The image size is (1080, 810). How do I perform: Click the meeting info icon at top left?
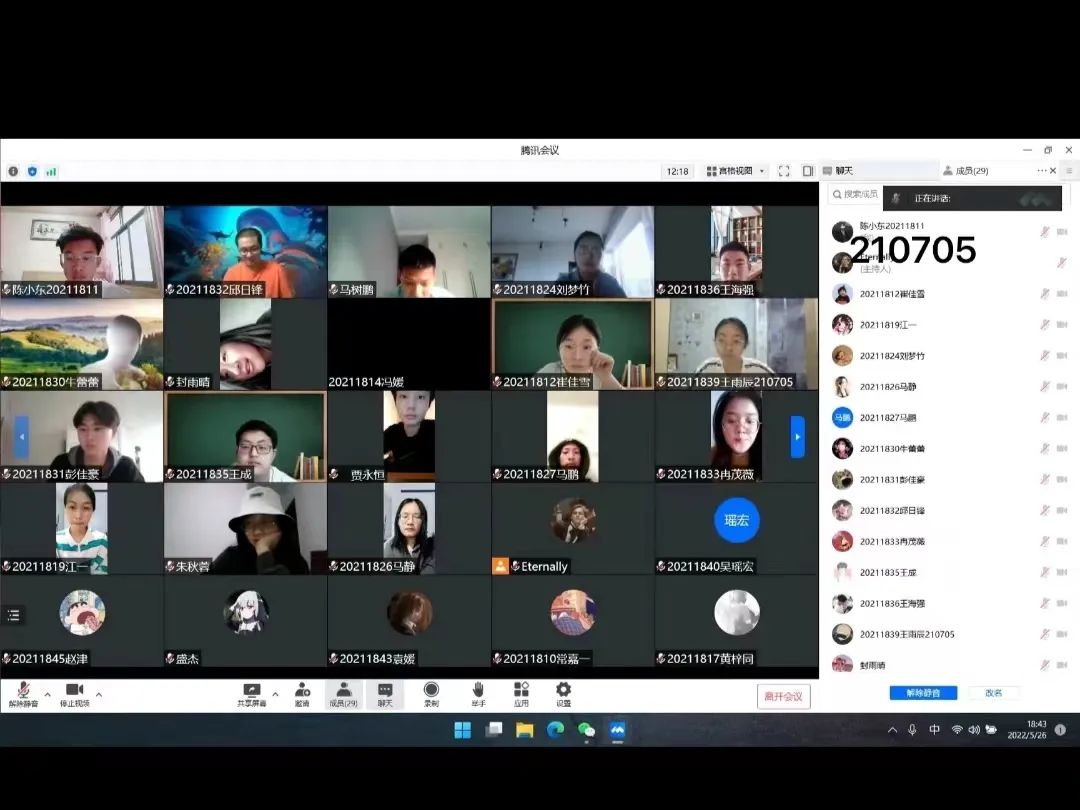click(x=13, y=171)
